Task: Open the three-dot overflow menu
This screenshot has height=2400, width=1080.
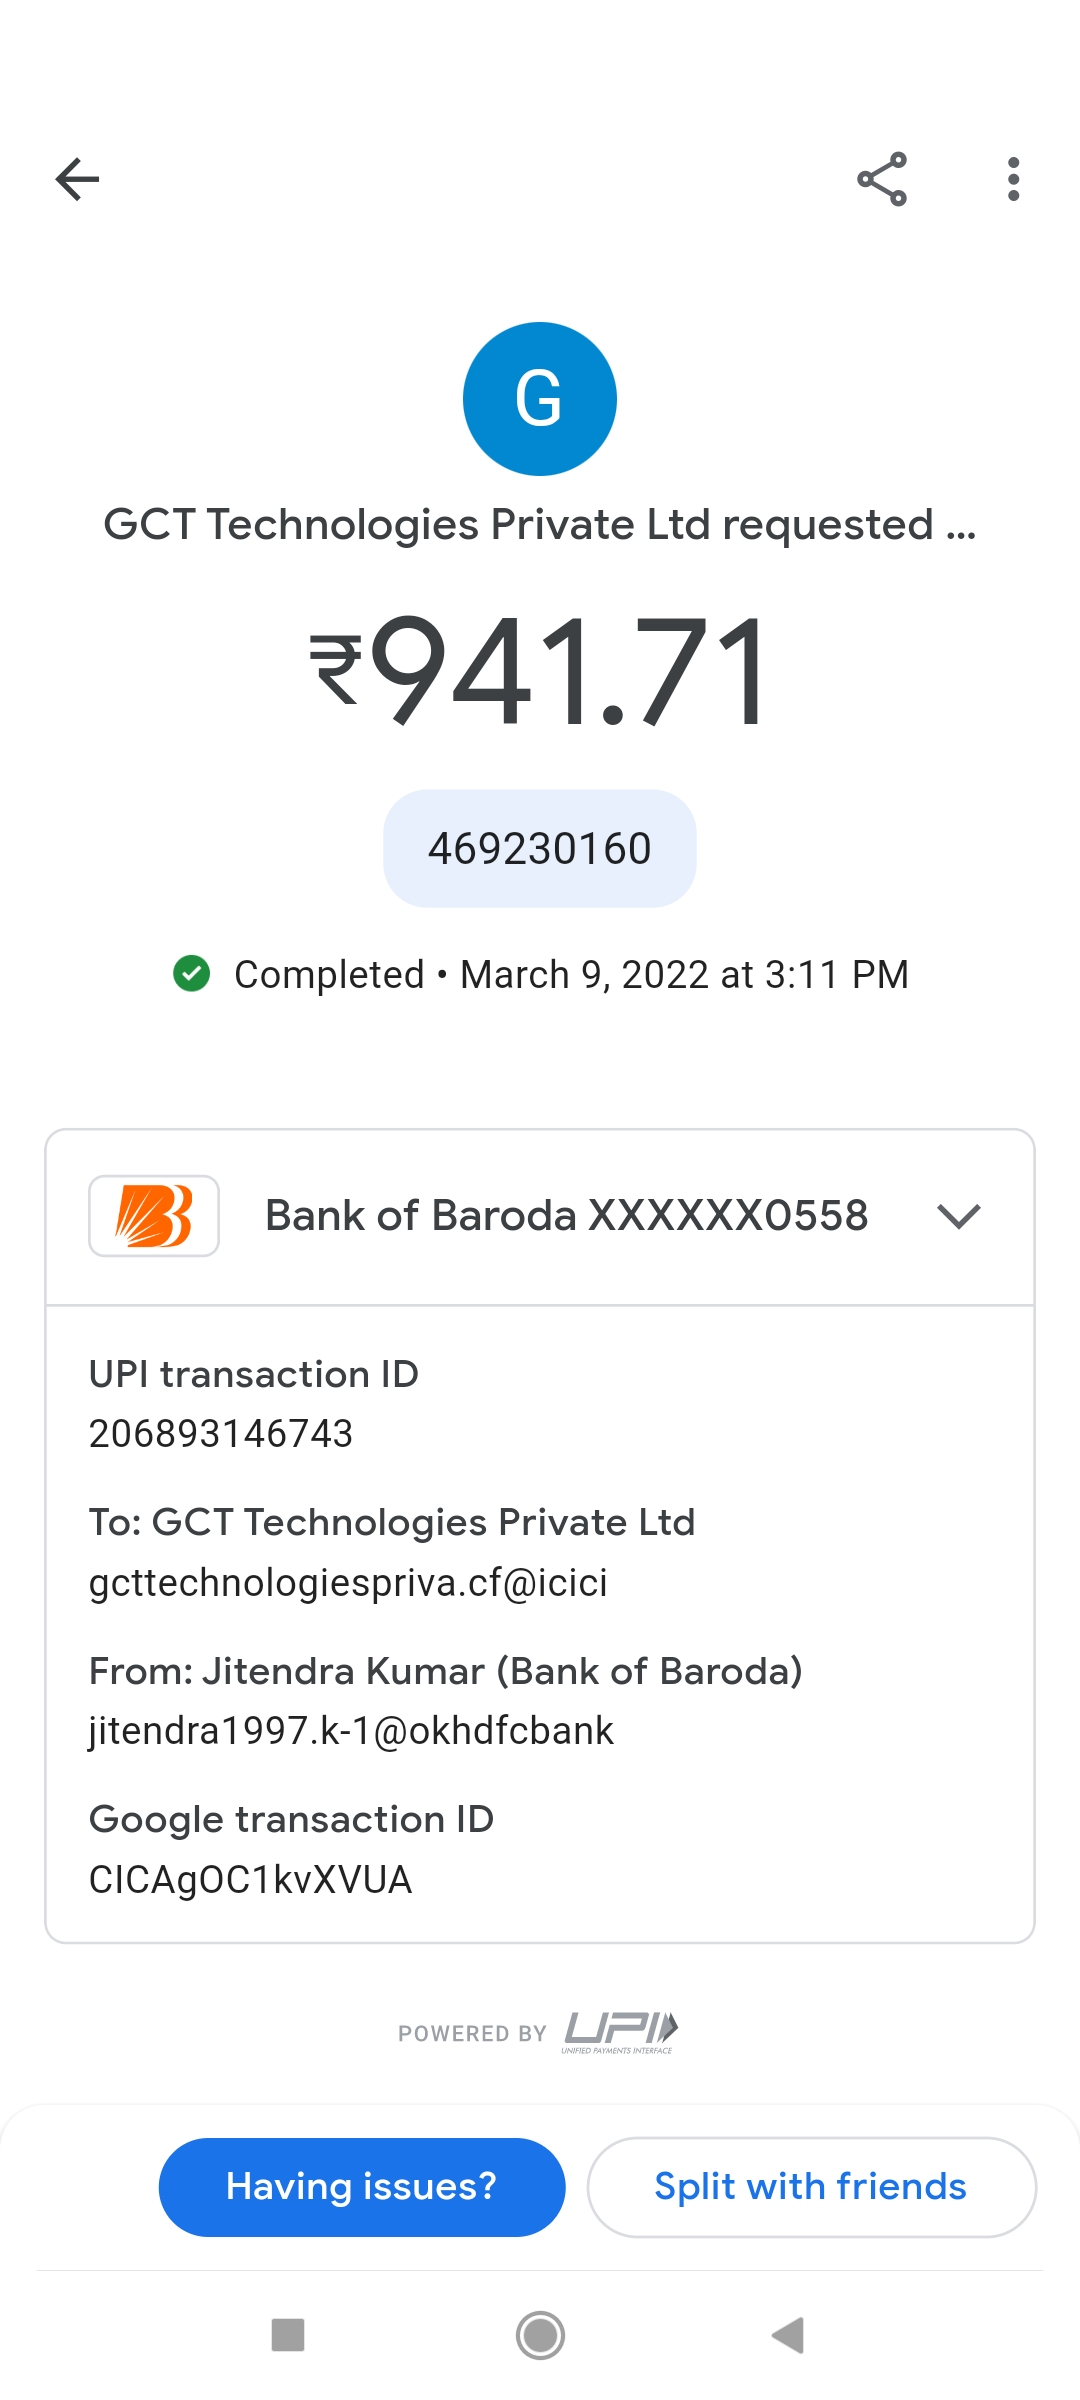Action: click(x=1013, y=180)
